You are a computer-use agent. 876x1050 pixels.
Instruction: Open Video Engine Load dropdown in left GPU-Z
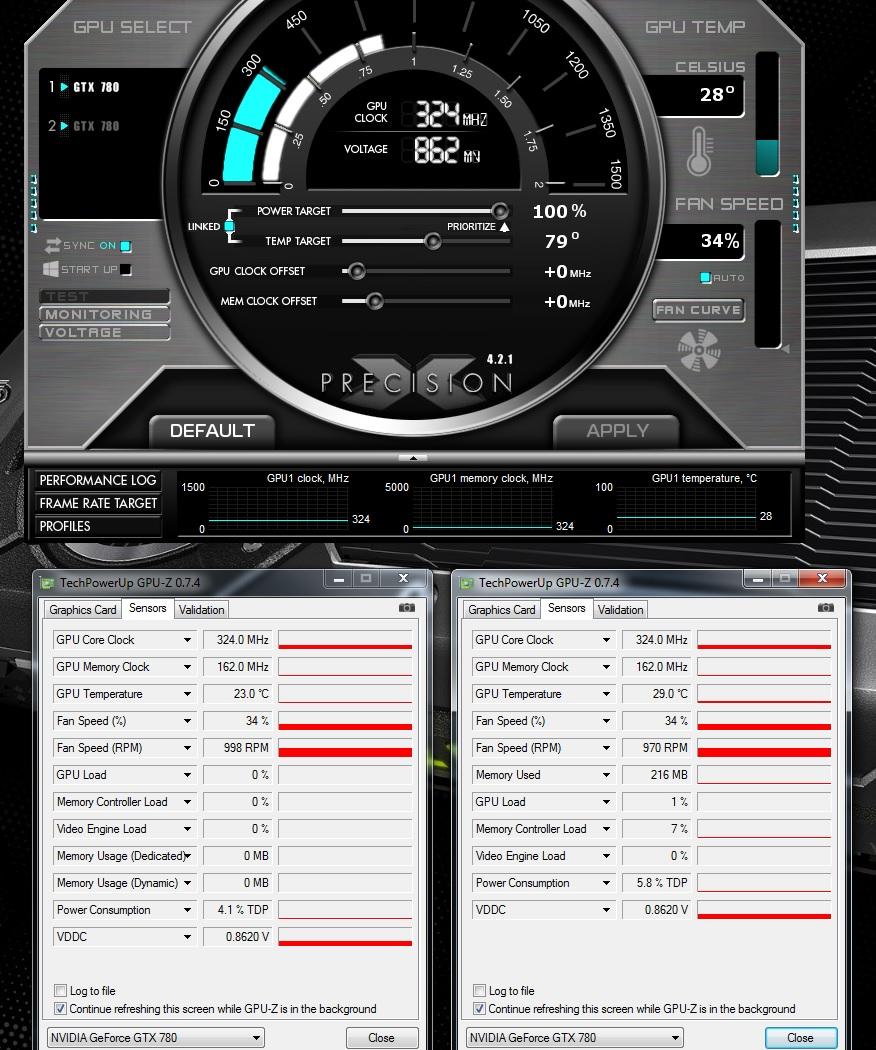[188, 829]
